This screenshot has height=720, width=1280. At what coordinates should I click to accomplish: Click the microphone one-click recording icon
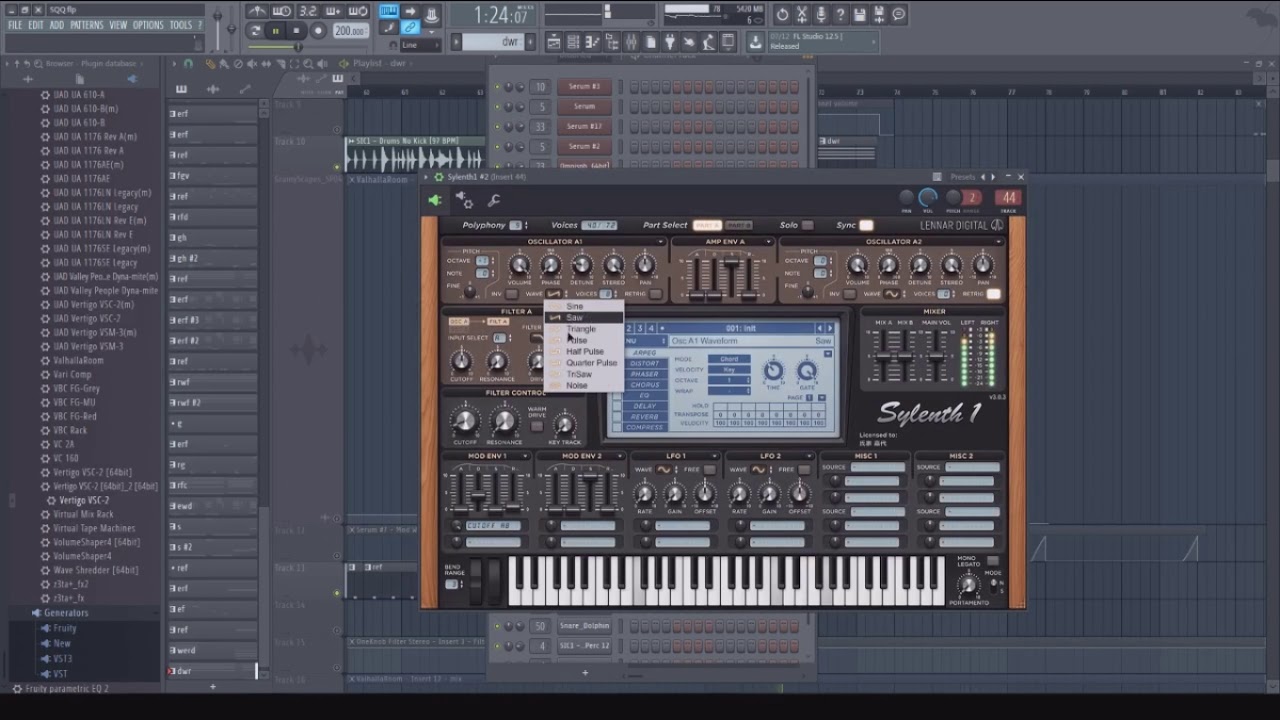point(821,14)
